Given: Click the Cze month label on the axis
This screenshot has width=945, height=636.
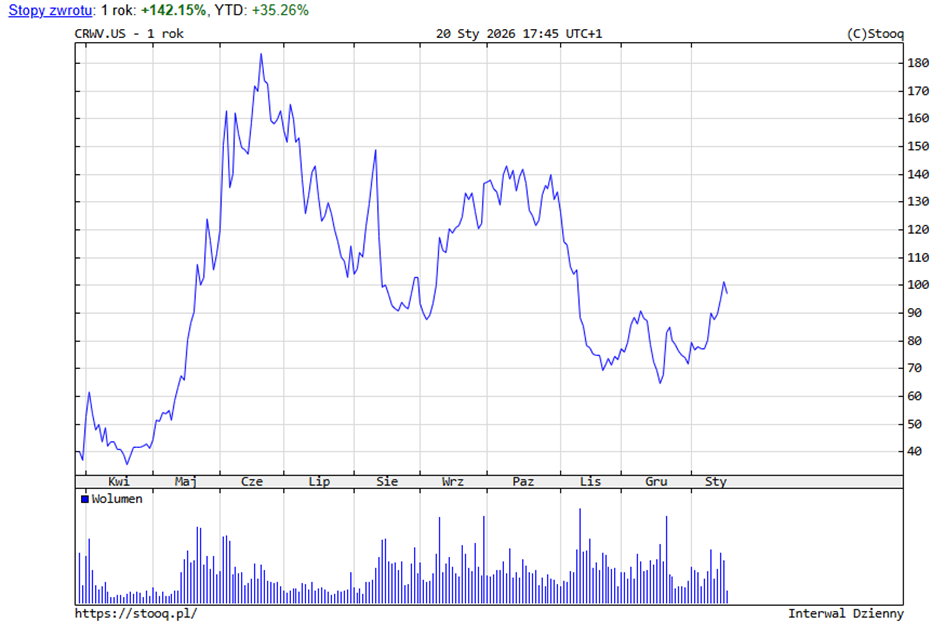Looking at the screenshot, I should (x=252, y=482).
